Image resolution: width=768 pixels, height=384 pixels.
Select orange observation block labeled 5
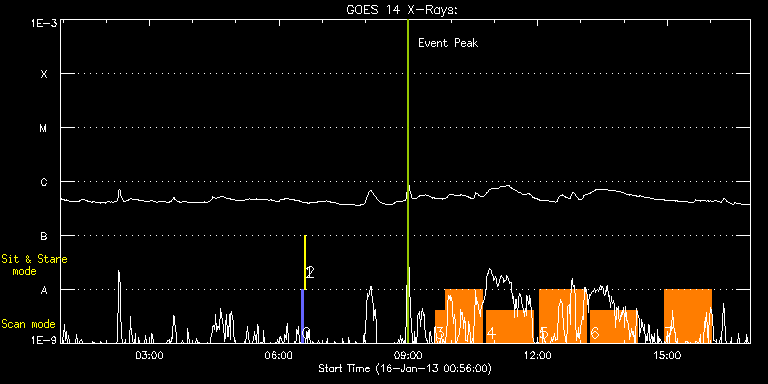point(562,316)
